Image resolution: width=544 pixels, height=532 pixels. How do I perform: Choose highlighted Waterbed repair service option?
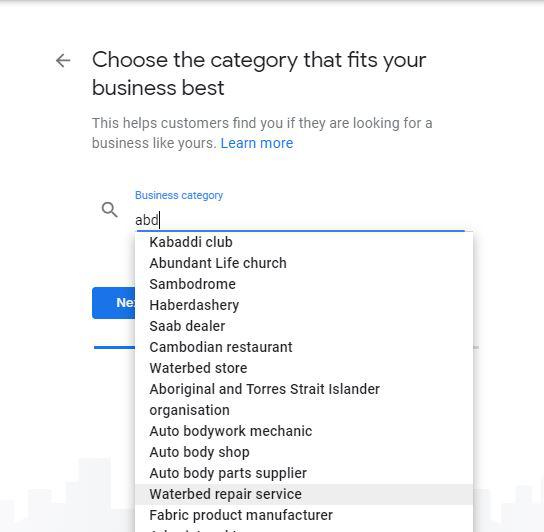(x=304, y=494)
